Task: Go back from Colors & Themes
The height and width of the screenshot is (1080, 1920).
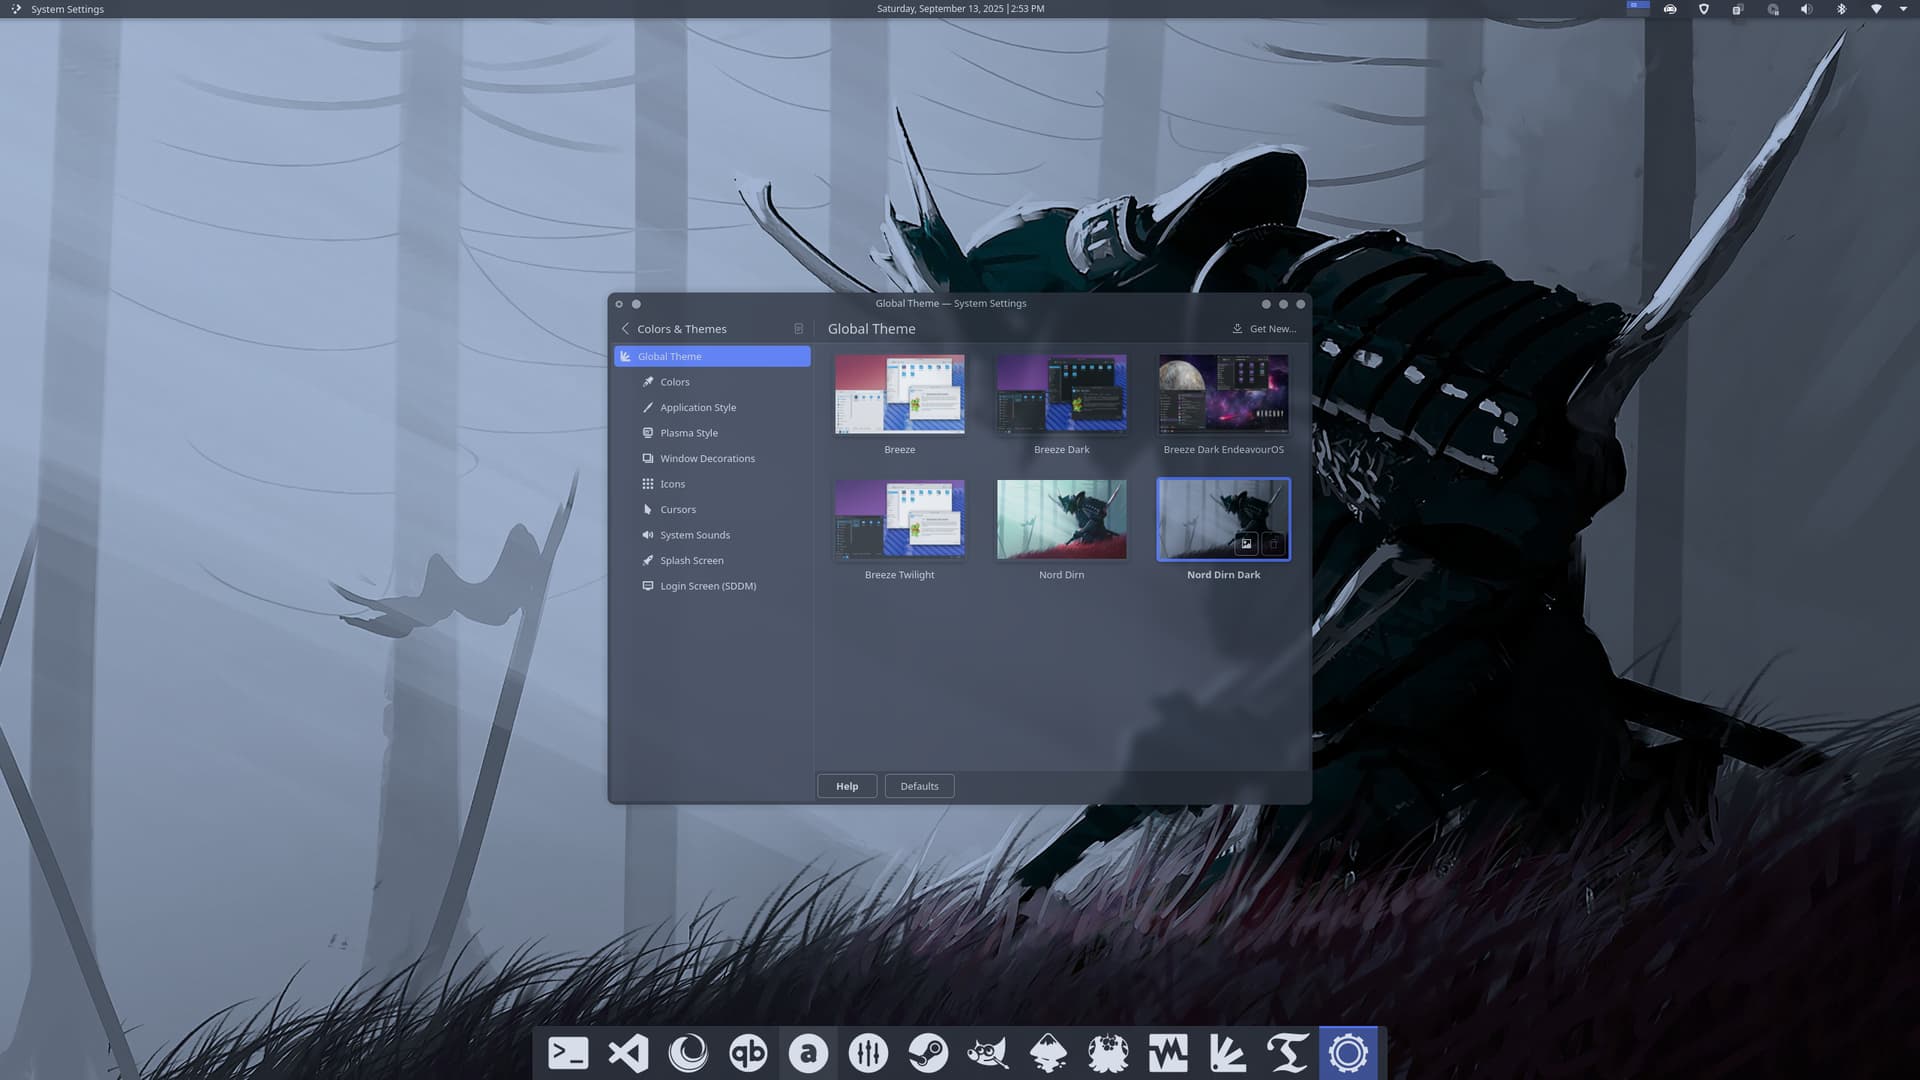Action: click(x=626, y=329)
